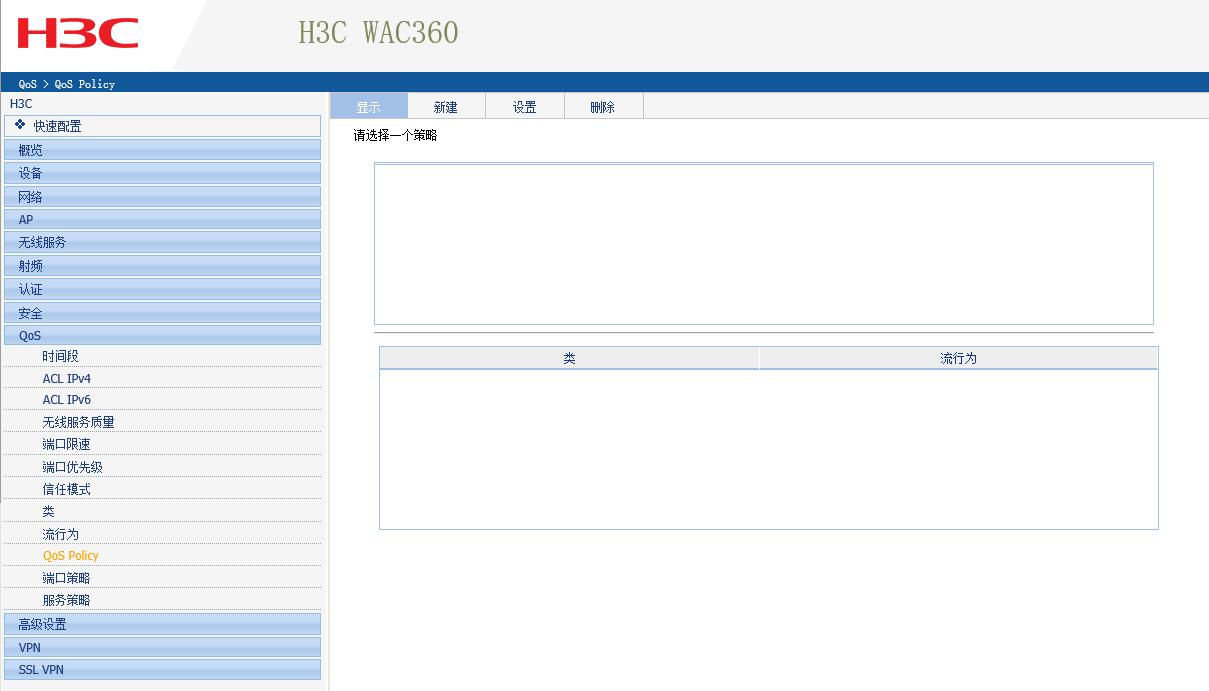Click the H3C logo in header
This screenshot has width=1209, height=691.
click(x=77, y=33)
